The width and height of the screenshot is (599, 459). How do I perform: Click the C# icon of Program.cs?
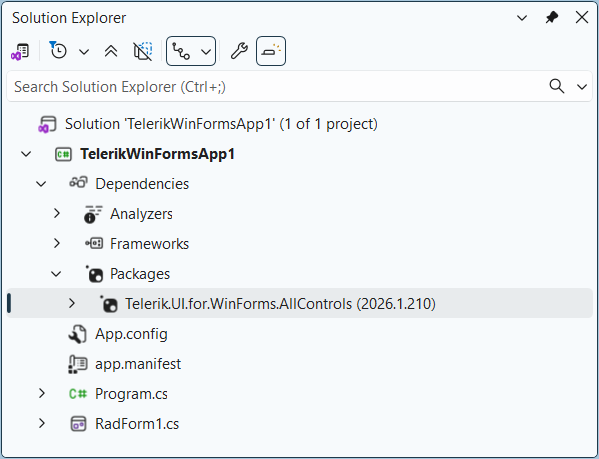78,394
